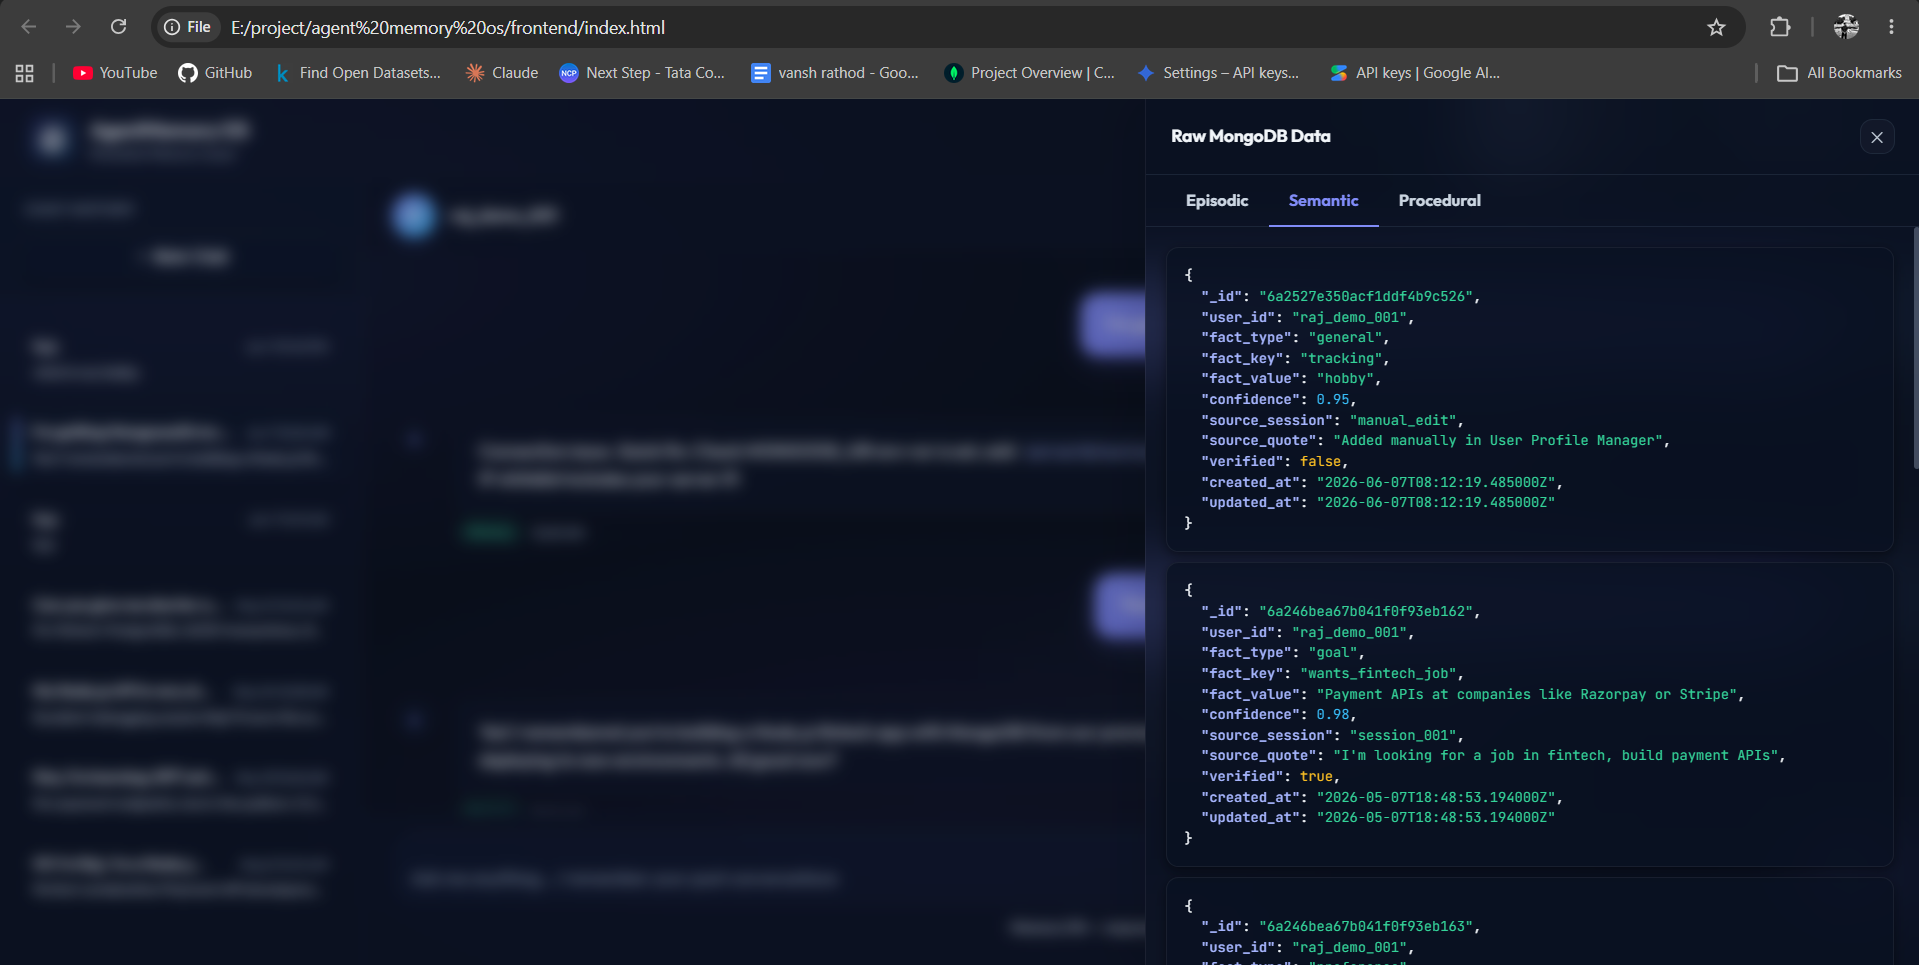Click the id "6a246bea67b041f0f93eb163"
The height and width of the screenshot is (965, 1919).
(x=1366, y=927)
